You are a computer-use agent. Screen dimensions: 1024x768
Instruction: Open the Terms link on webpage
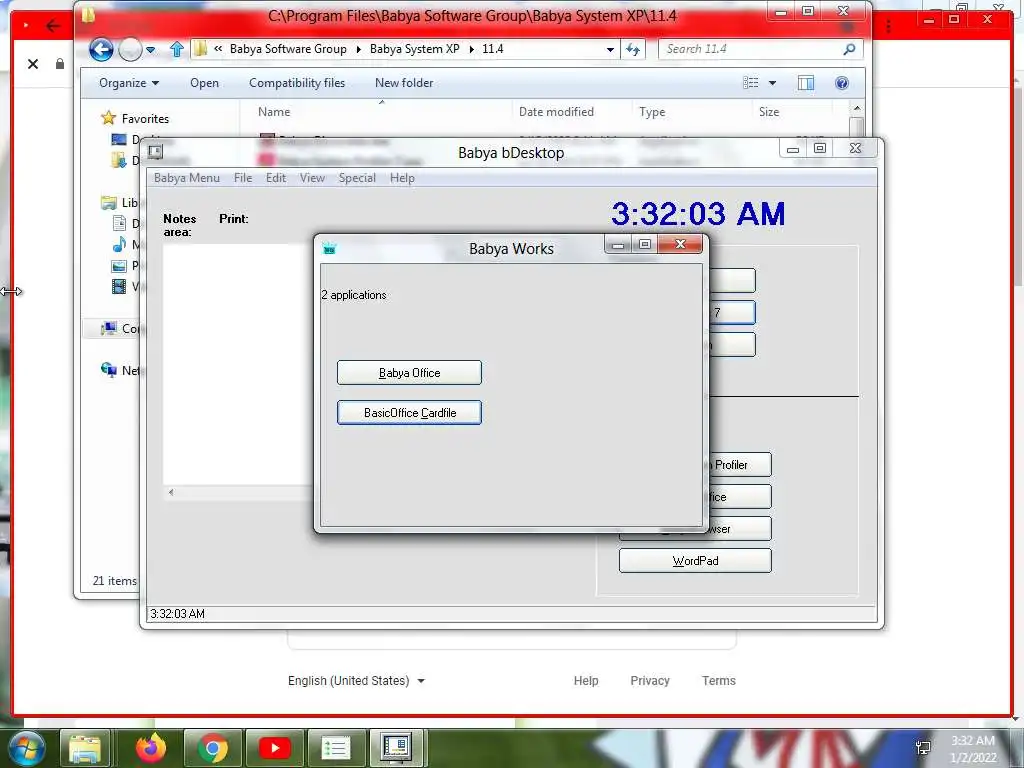pyautogui.click(x=718, y=680)
